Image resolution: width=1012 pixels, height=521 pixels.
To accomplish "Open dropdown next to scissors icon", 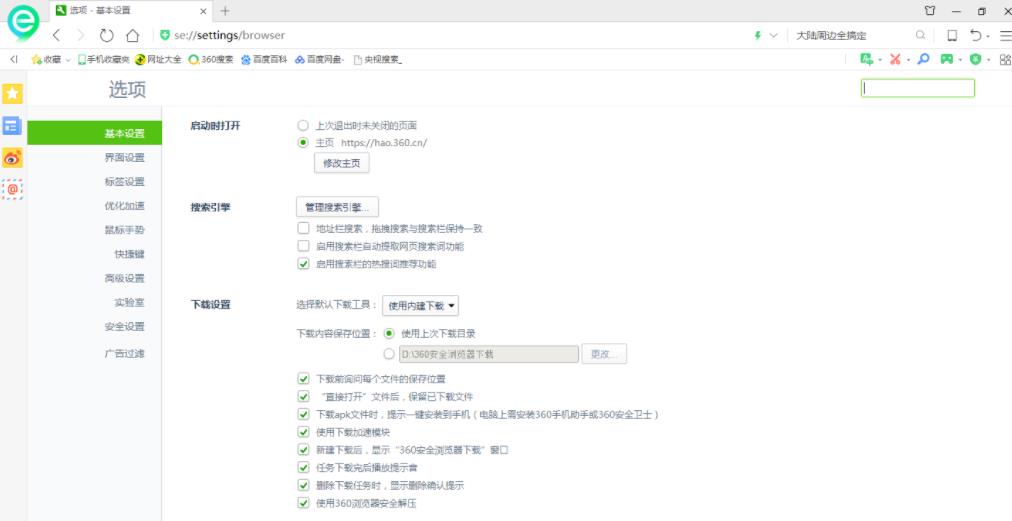I will pyautogui.click(x=908, y=60).
